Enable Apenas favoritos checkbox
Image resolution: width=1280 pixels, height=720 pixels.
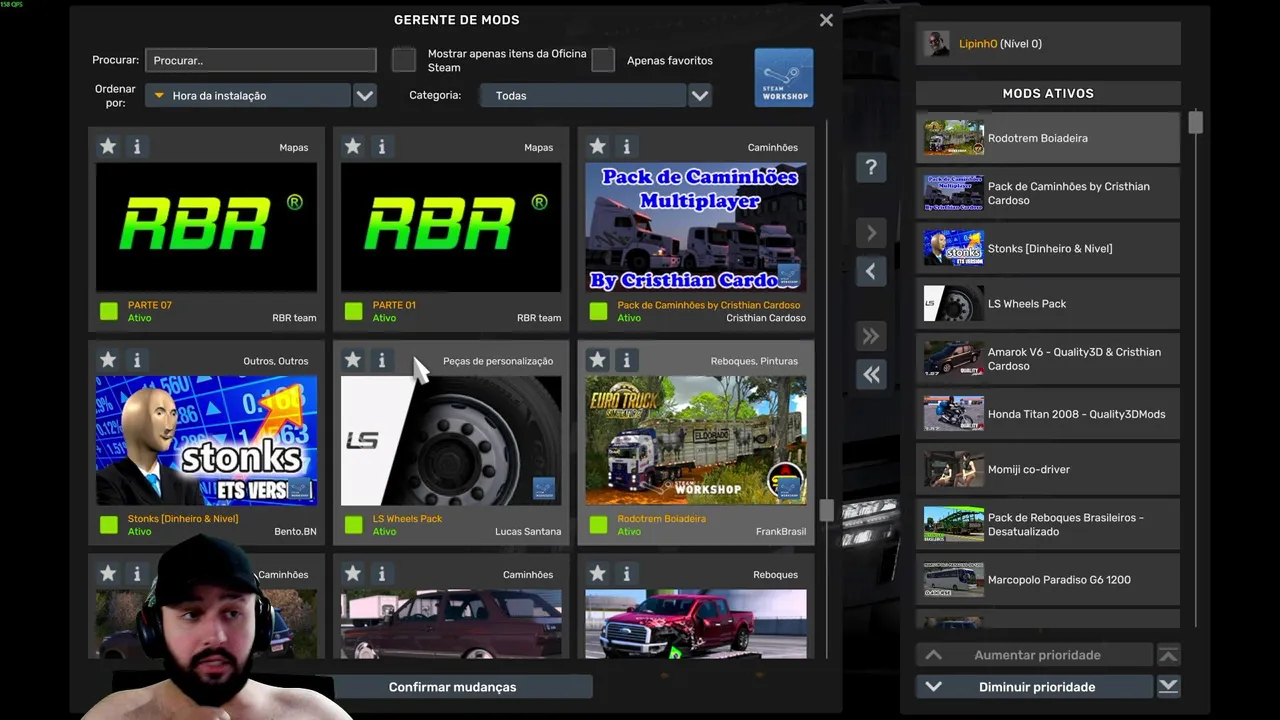603,60
